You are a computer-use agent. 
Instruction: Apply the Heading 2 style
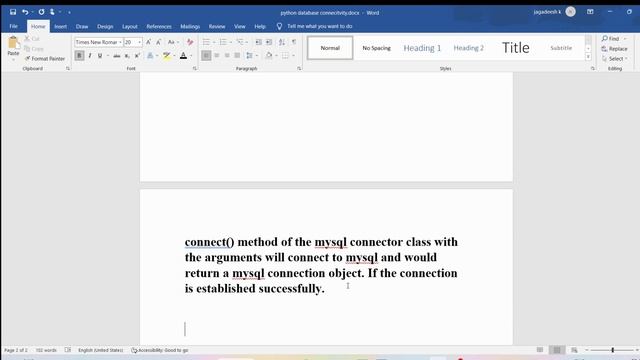tap(469, 48)
